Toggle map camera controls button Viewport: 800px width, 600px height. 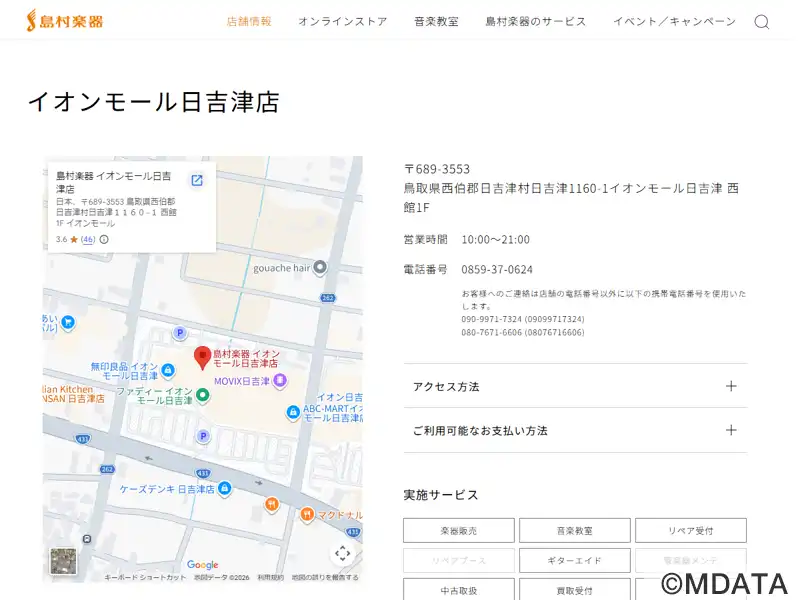[342, 553]
